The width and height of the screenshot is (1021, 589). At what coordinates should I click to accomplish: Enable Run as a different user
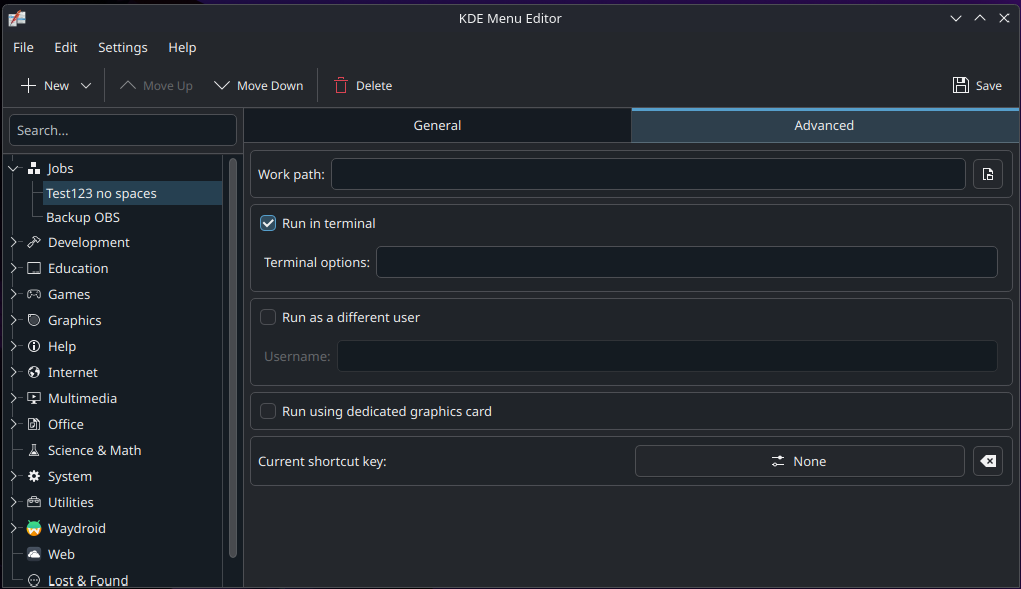click(267, 317)
